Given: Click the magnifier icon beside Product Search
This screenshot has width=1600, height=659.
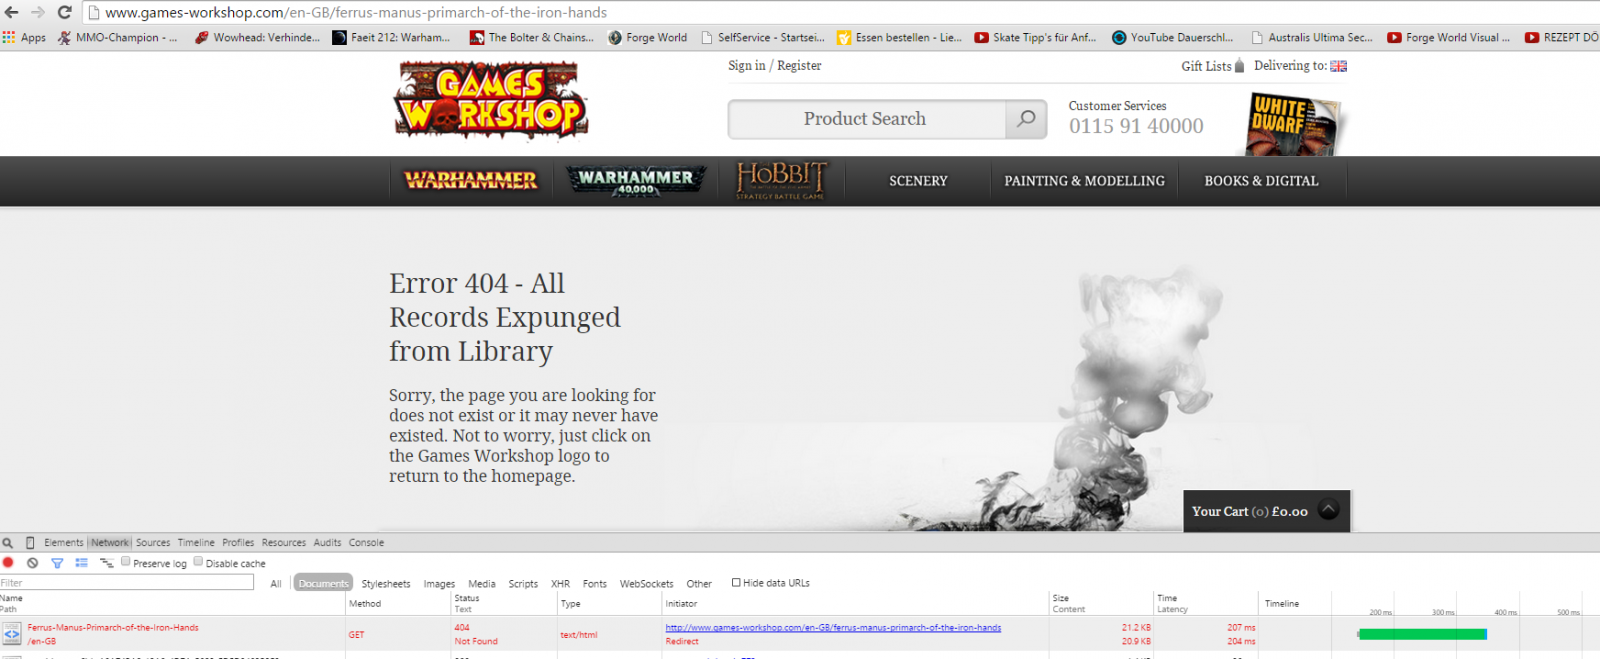Looking at the screenshot, I should coord(1026,119).
